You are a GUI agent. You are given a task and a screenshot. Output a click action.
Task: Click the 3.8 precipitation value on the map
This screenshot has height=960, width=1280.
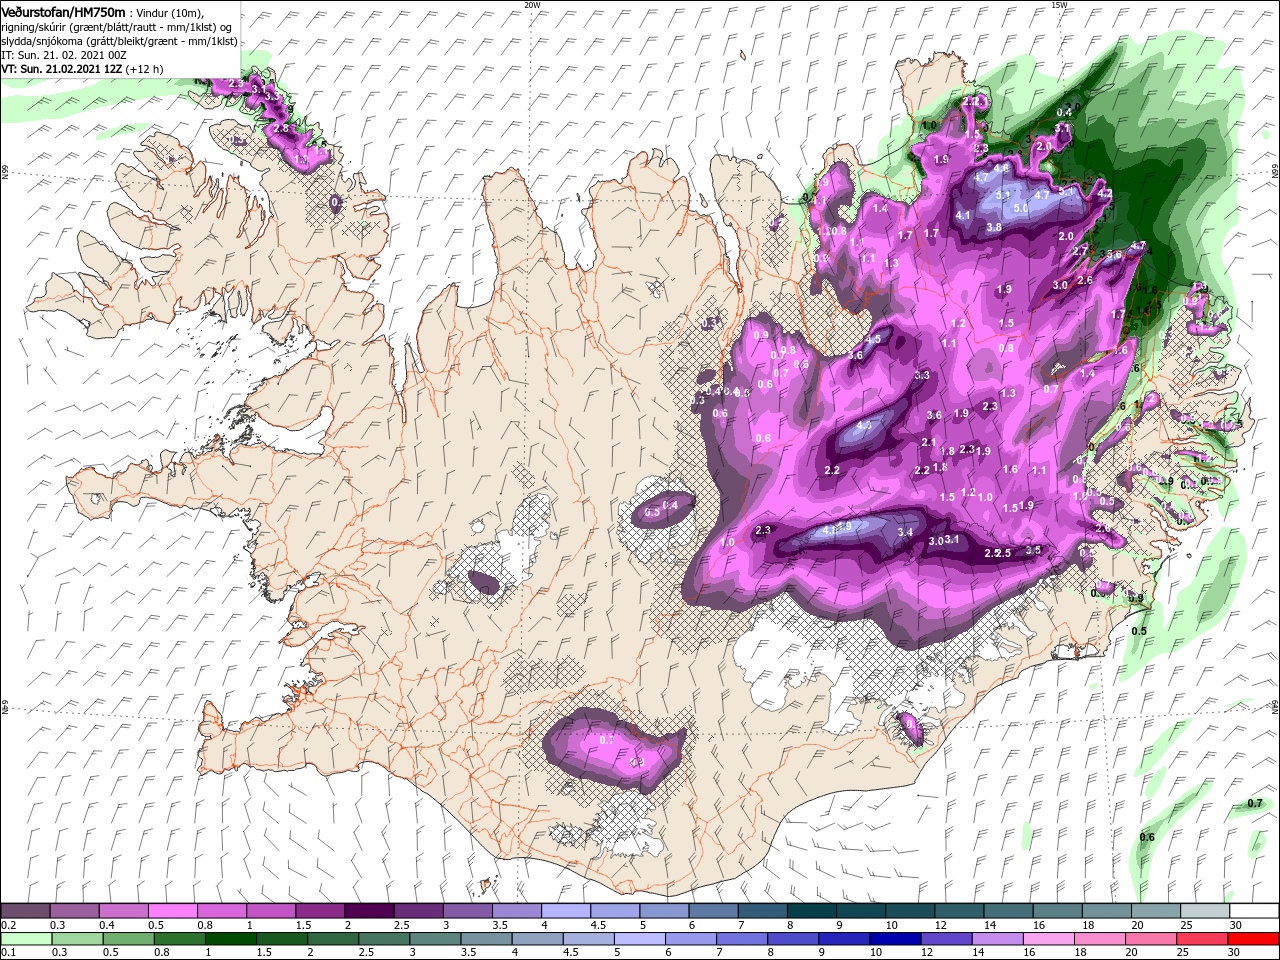coord(994,227)
